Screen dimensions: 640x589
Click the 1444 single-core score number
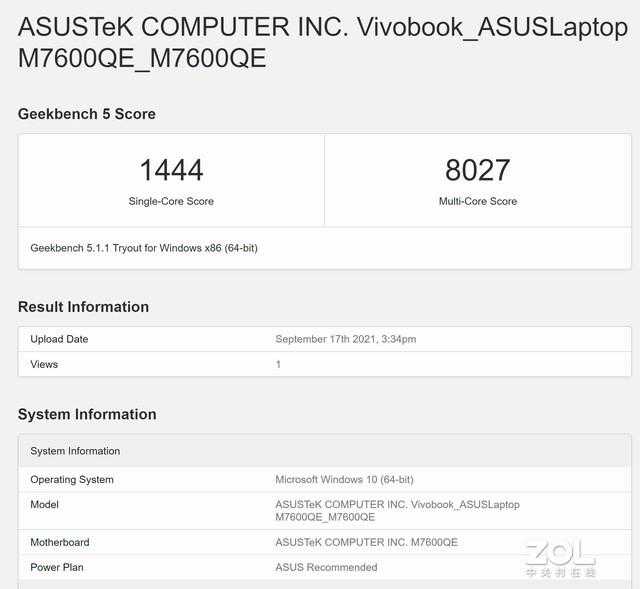coord(171,170)
